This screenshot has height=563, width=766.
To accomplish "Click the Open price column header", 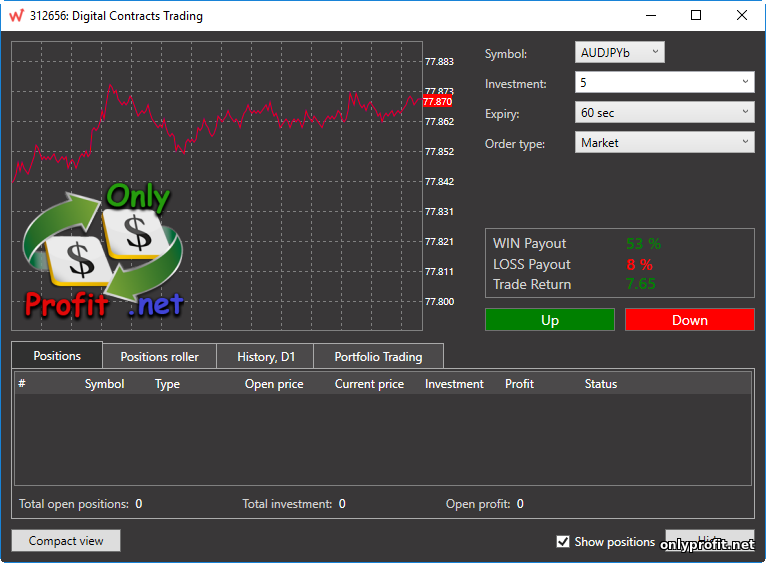I will (274, 384).
